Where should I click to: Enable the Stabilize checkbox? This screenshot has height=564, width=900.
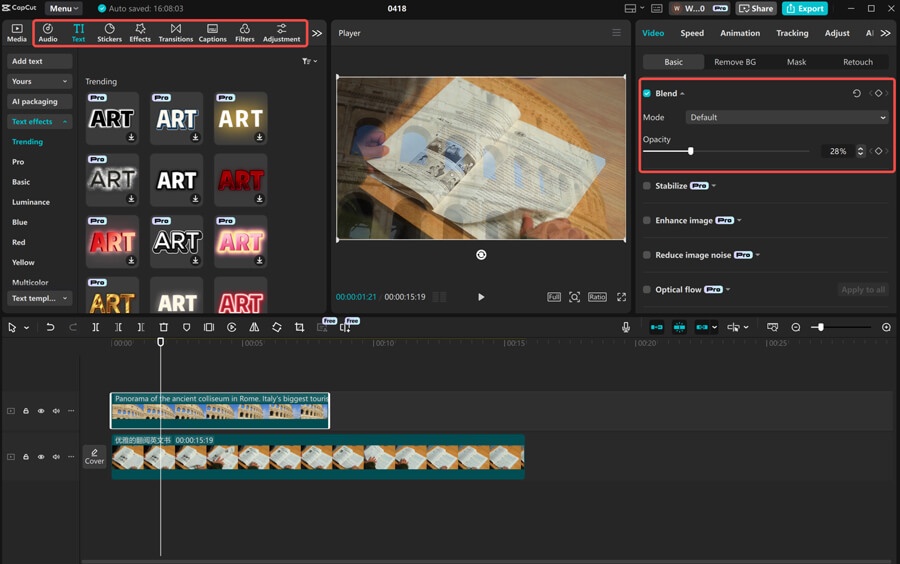(x=647, y=185)
